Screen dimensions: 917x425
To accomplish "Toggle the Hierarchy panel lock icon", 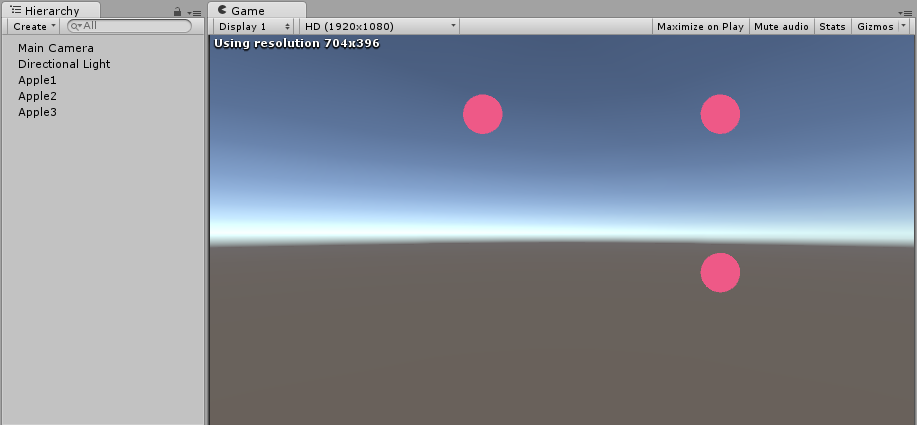I will [x=177, y=11].
